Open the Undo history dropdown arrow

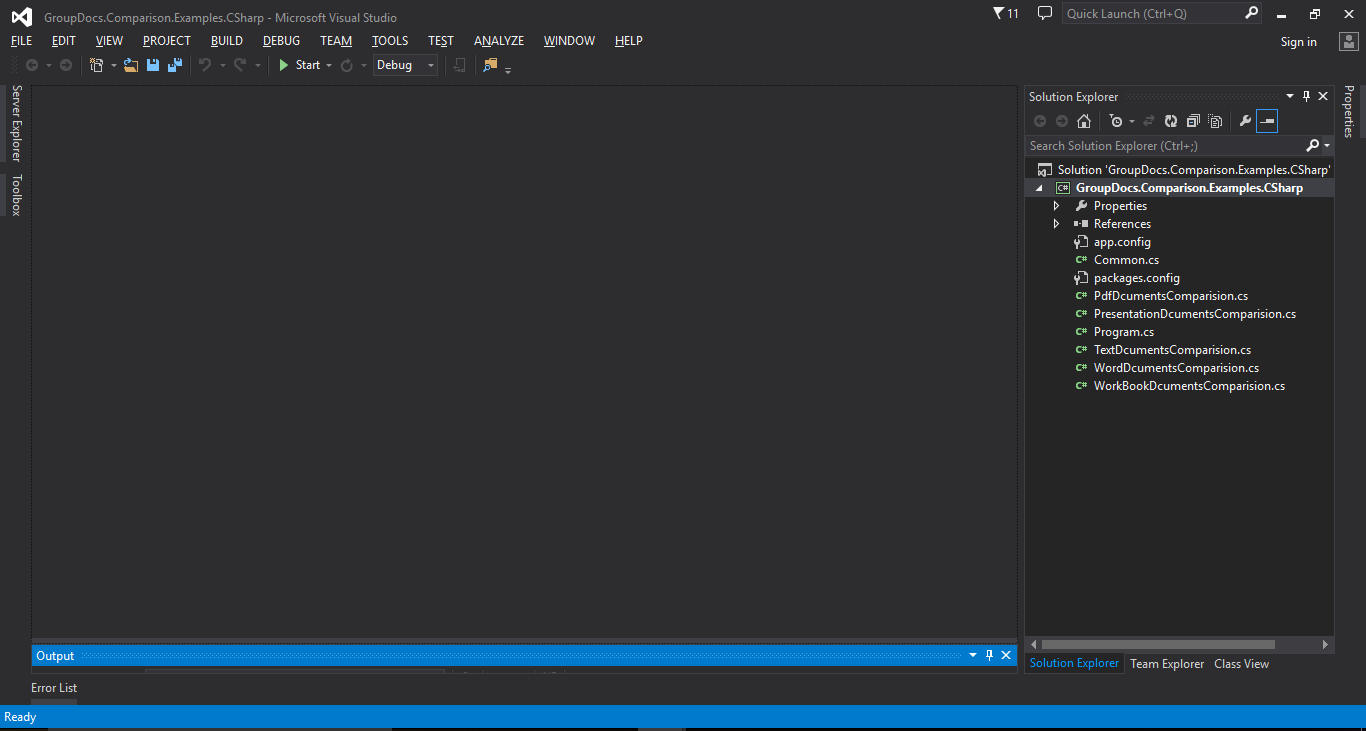tap(222, 66)
